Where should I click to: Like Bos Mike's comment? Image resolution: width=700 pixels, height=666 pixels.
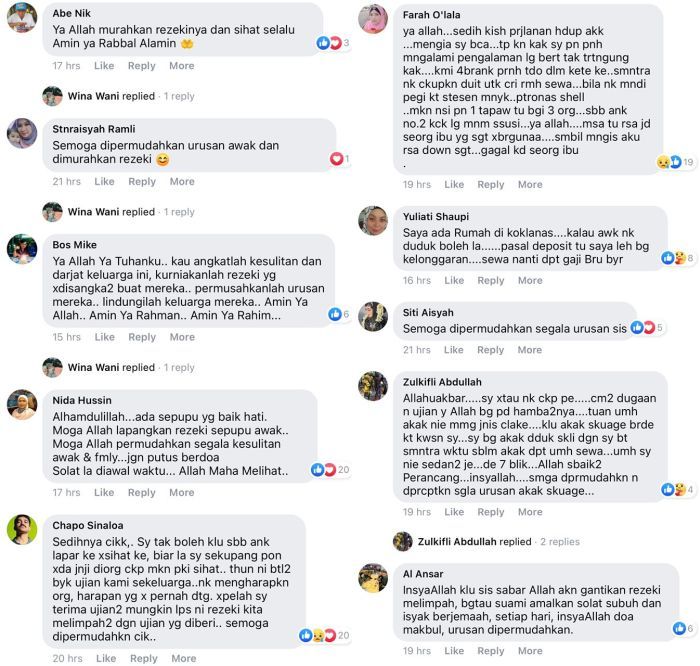(x=104, y=337)
